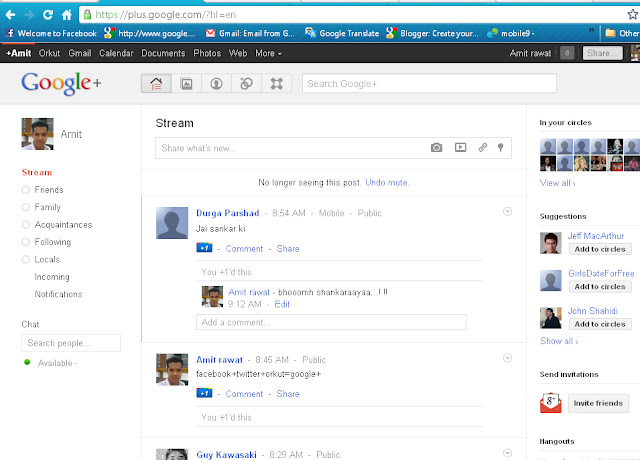Add John Shahidi to circles
The height and width of the screenshot is (460, 640).
[x=600, y=324]
